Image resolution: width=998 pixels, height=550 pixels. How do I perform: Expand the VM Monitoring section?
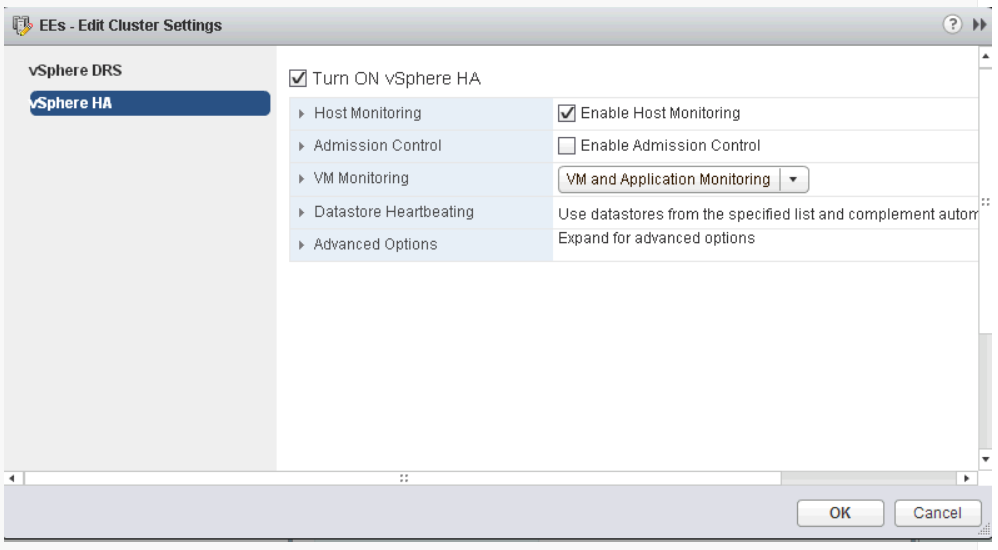tap(302, 180)
